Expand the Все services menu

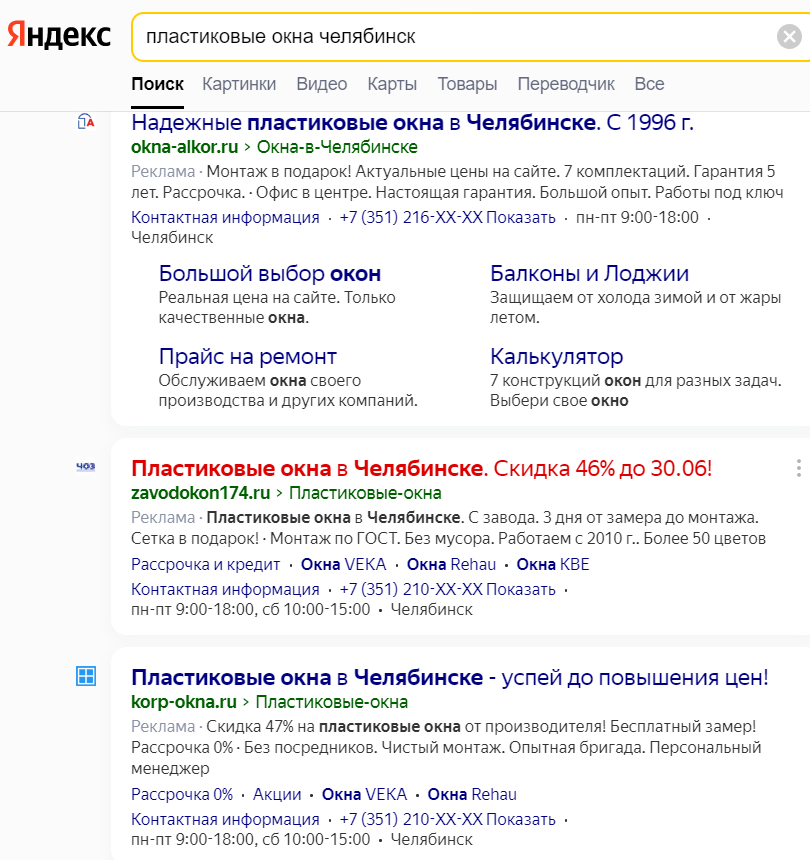click(649, 84)
